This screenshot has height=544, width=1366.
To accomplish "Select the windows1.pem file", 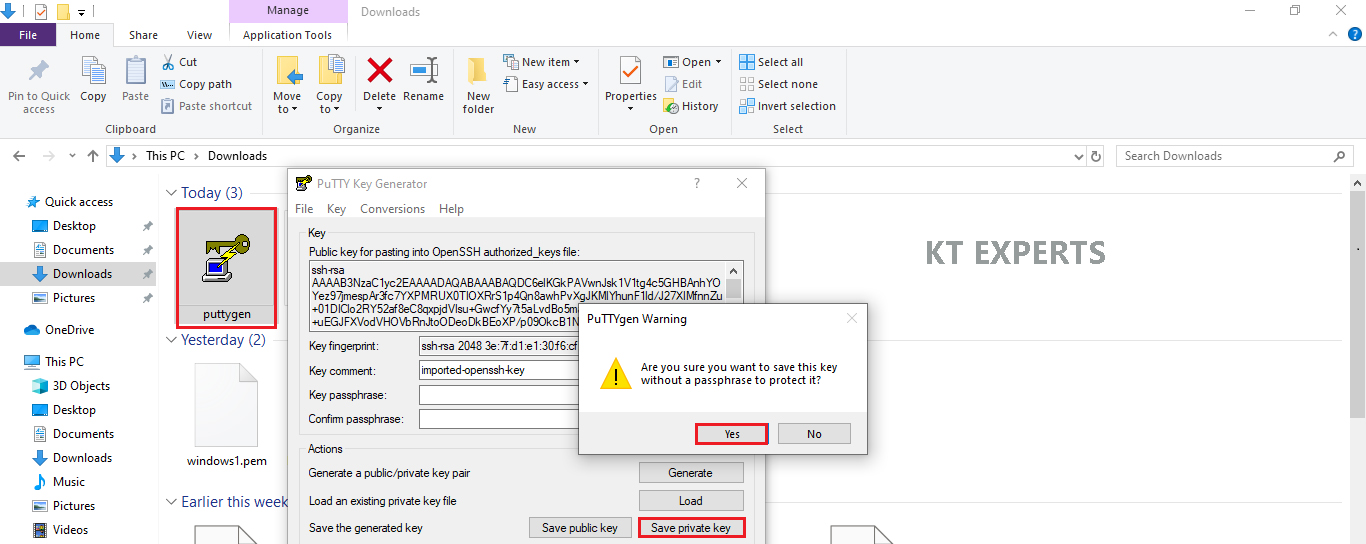I will (227, 414).
